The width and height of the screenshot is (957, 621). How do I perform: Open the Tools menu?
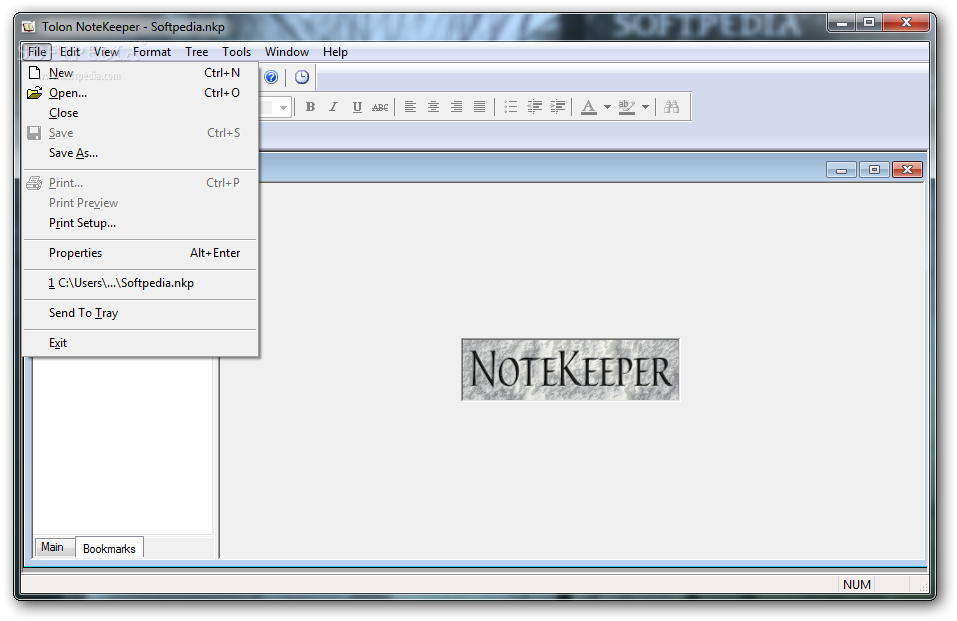[x=236, y=52]
